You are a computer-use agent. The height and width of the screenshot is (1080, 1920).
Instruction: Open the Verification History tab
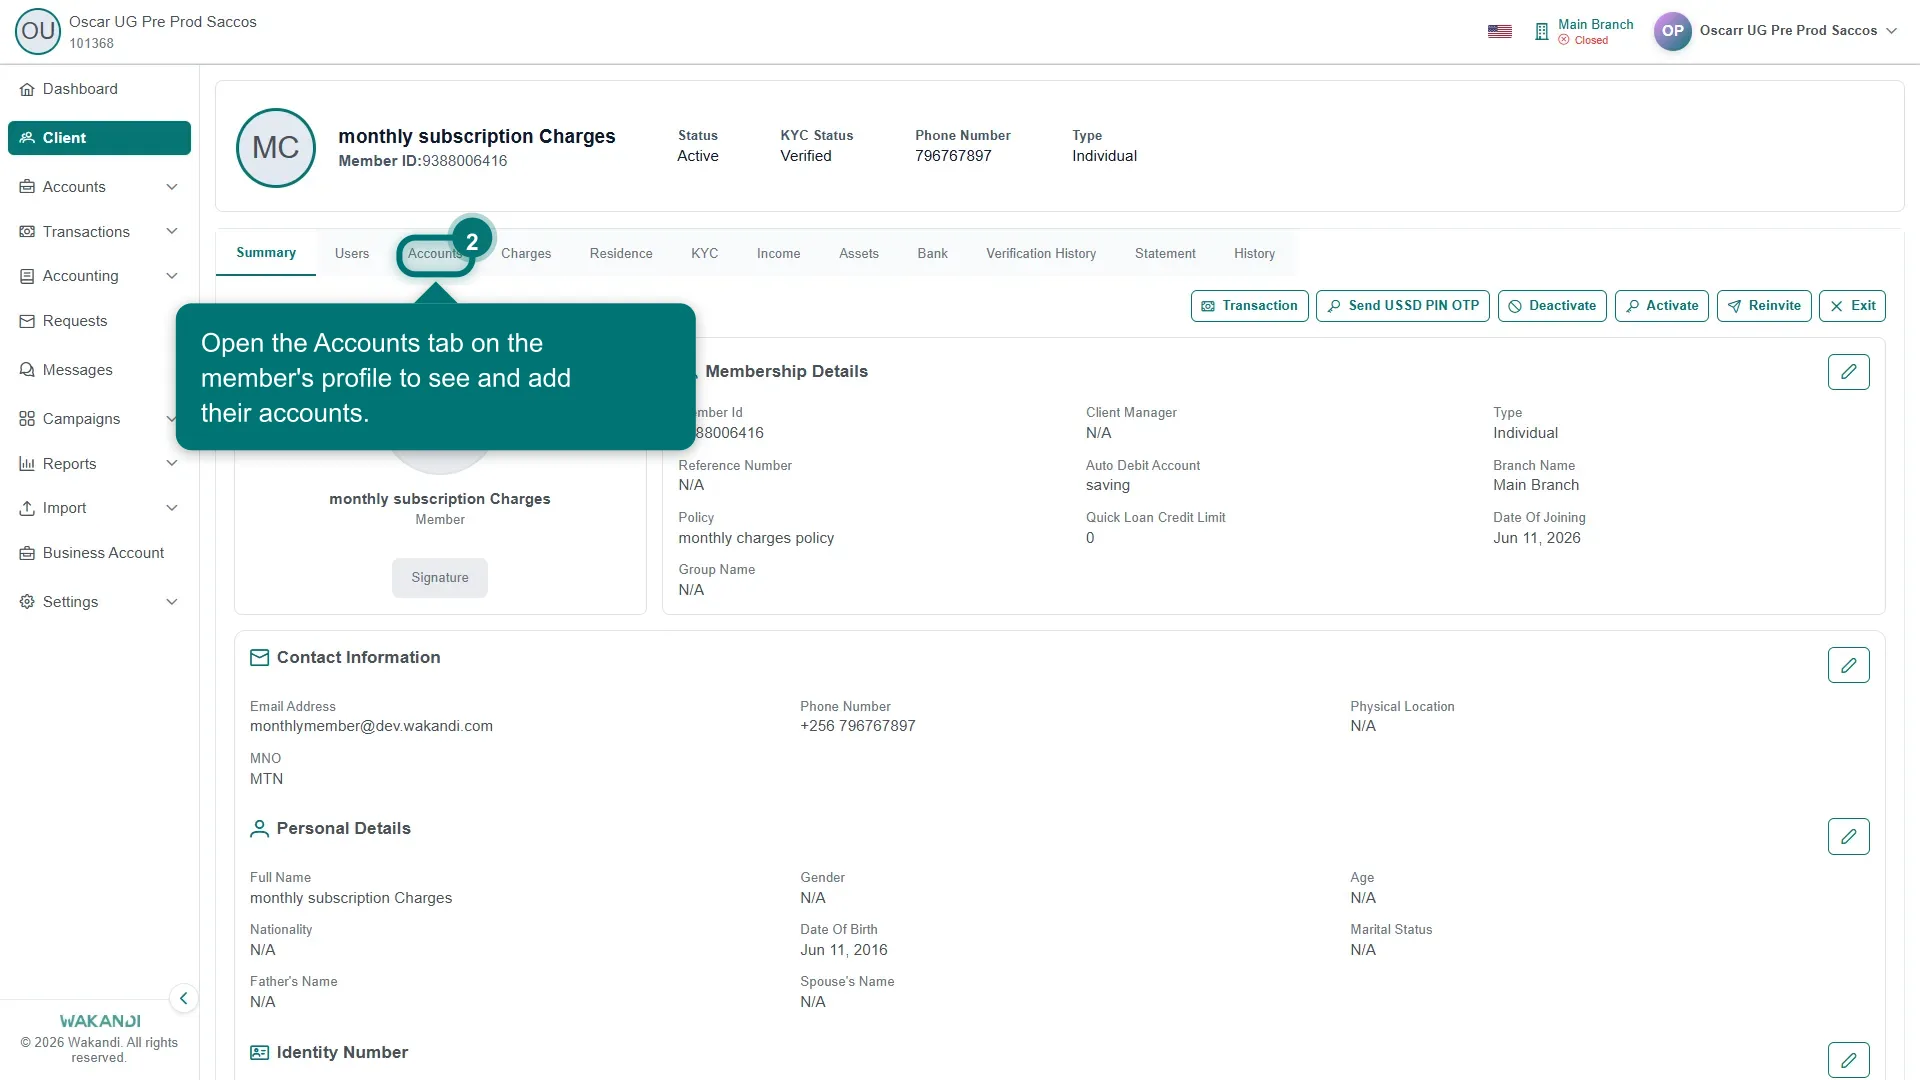pyautogui.click(x=1041, y=254)
